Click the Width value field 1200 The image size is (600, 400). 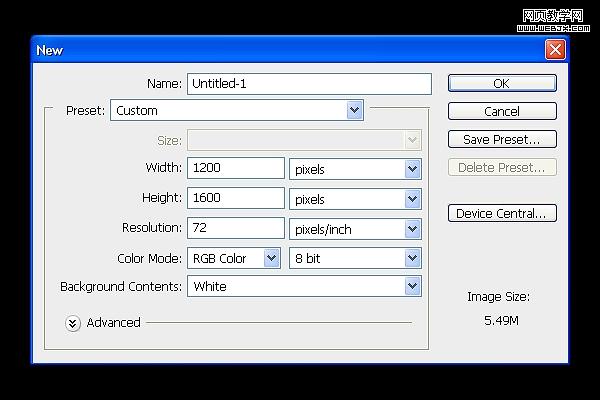[236, 168]
